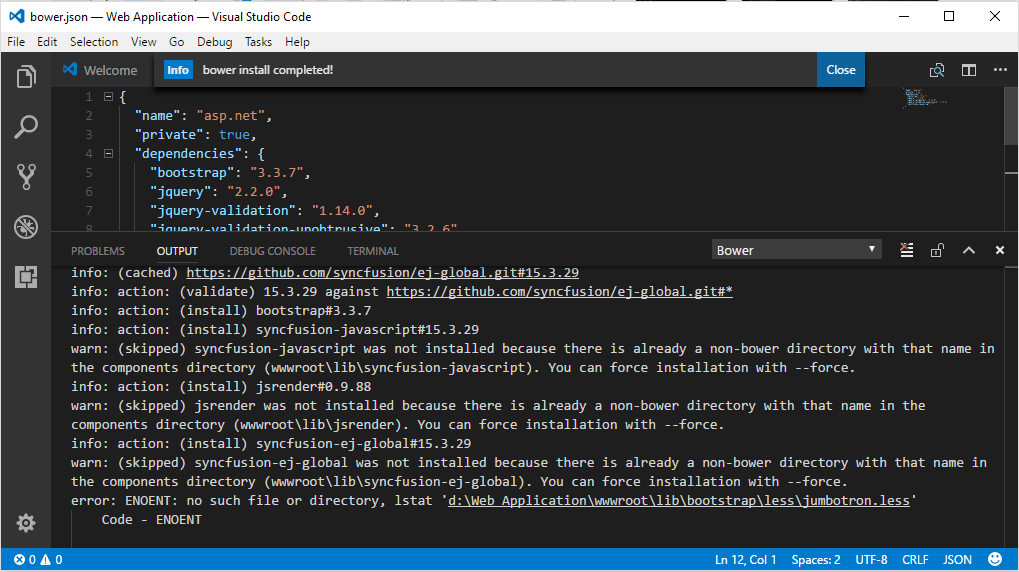Switch to the TERMINAL panel tab
The image size is (1019, 572).
[x=372, y=251]
